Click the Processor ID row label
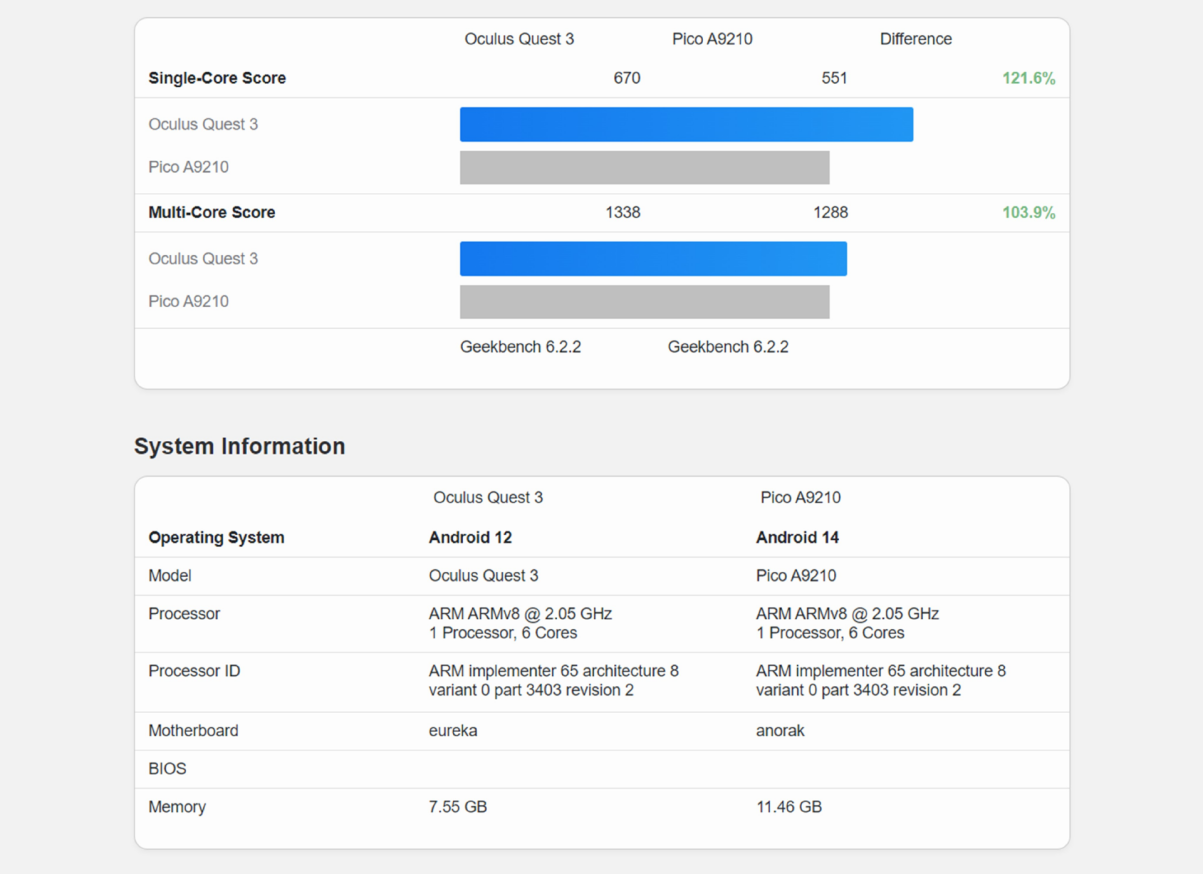This screenshot has height=874, width=1203. point(194,671)
